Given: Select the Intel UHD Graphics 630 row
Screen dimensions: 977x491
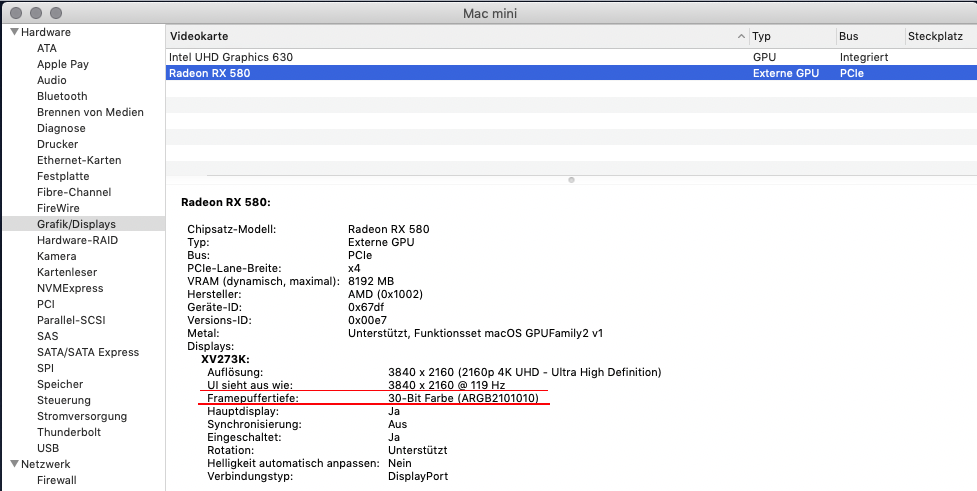Looking at the screenshot, I should click(571, 57).
